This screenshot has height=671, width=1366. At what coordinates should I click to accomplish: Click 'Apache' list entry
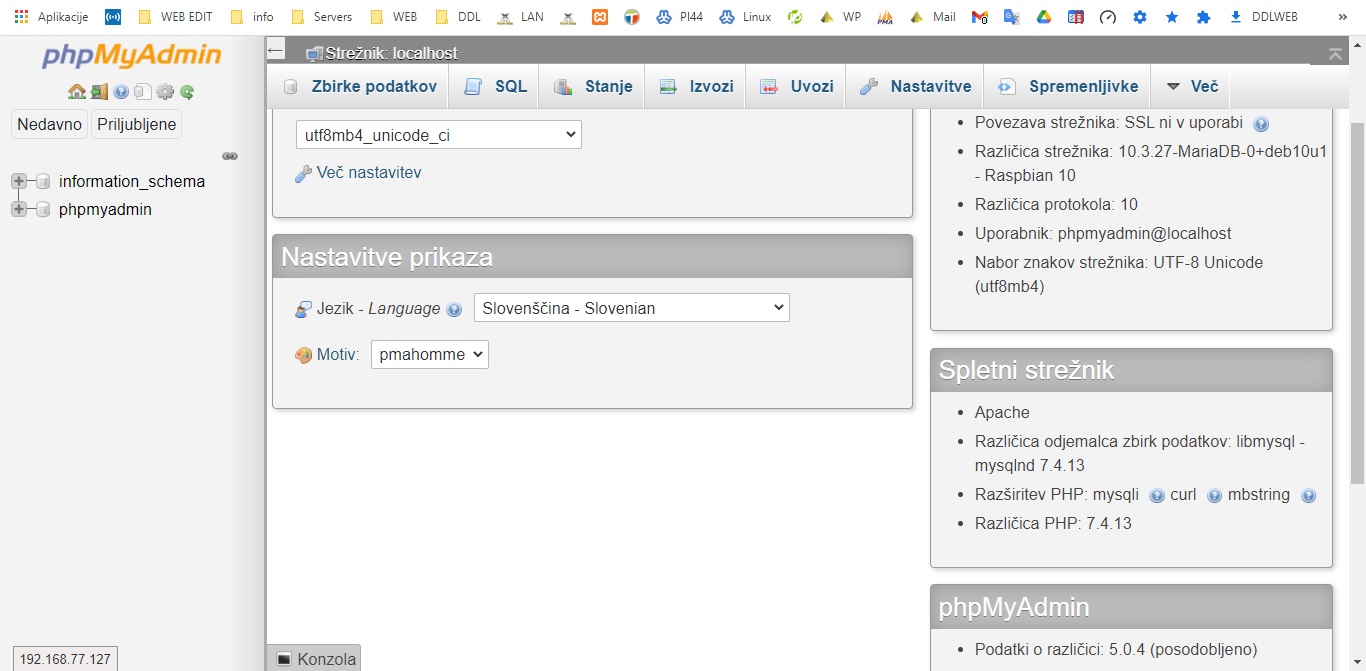1002,412
